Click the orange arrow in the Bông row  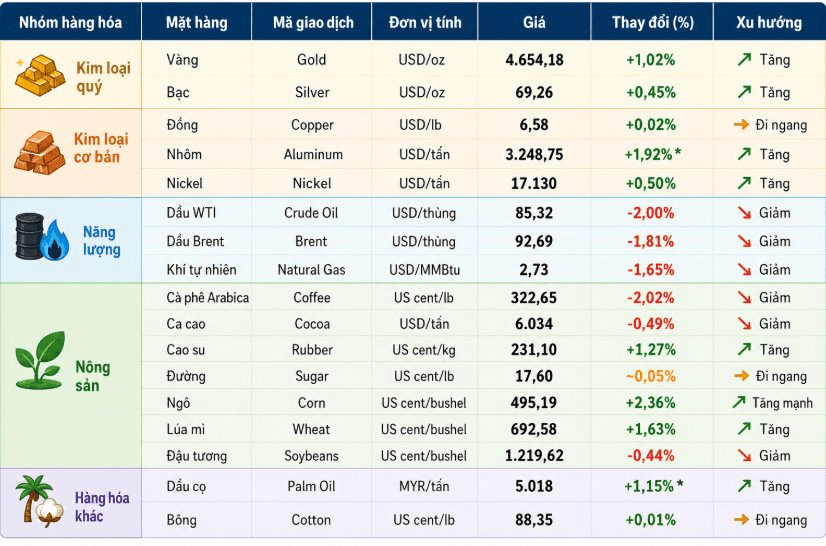(x=741, y=520)
